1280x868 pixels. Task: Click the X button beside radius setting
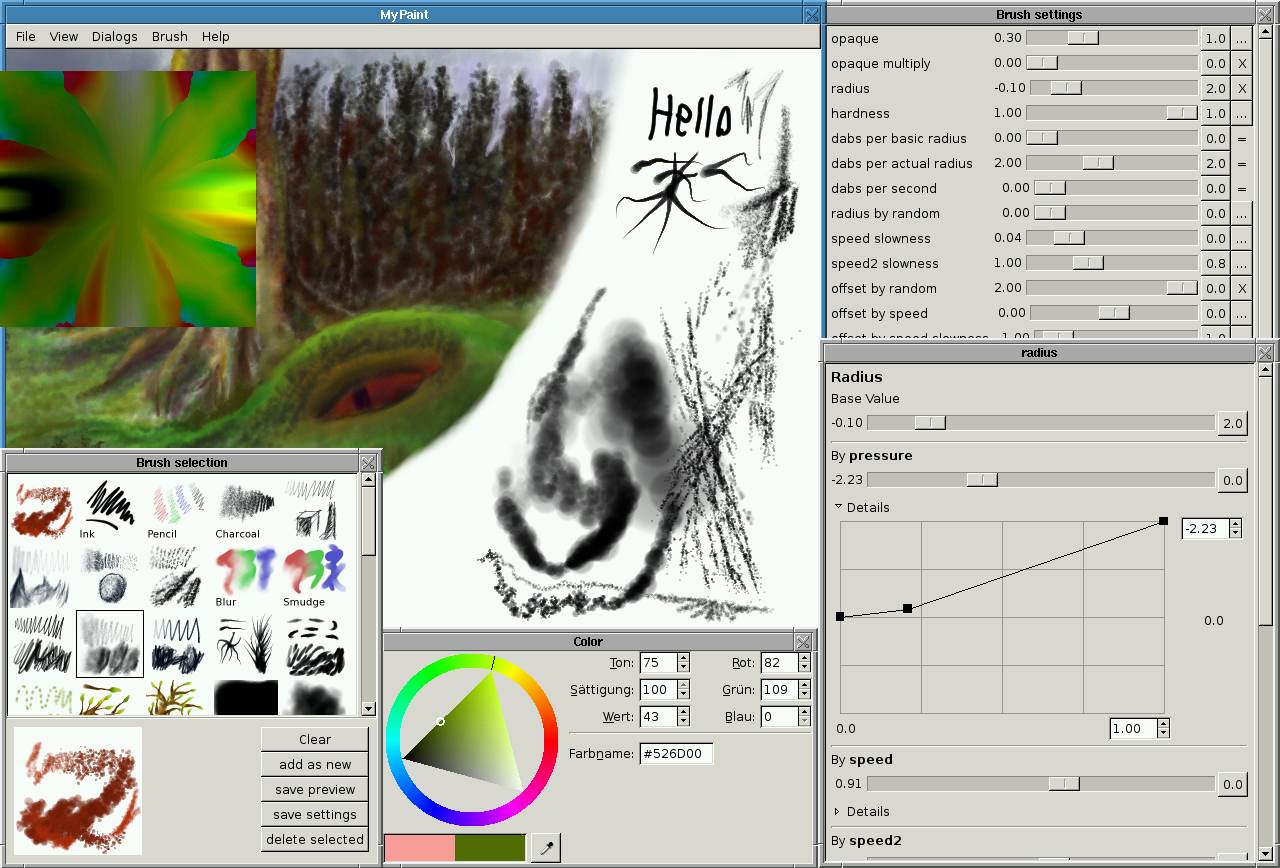[1241, 88]
